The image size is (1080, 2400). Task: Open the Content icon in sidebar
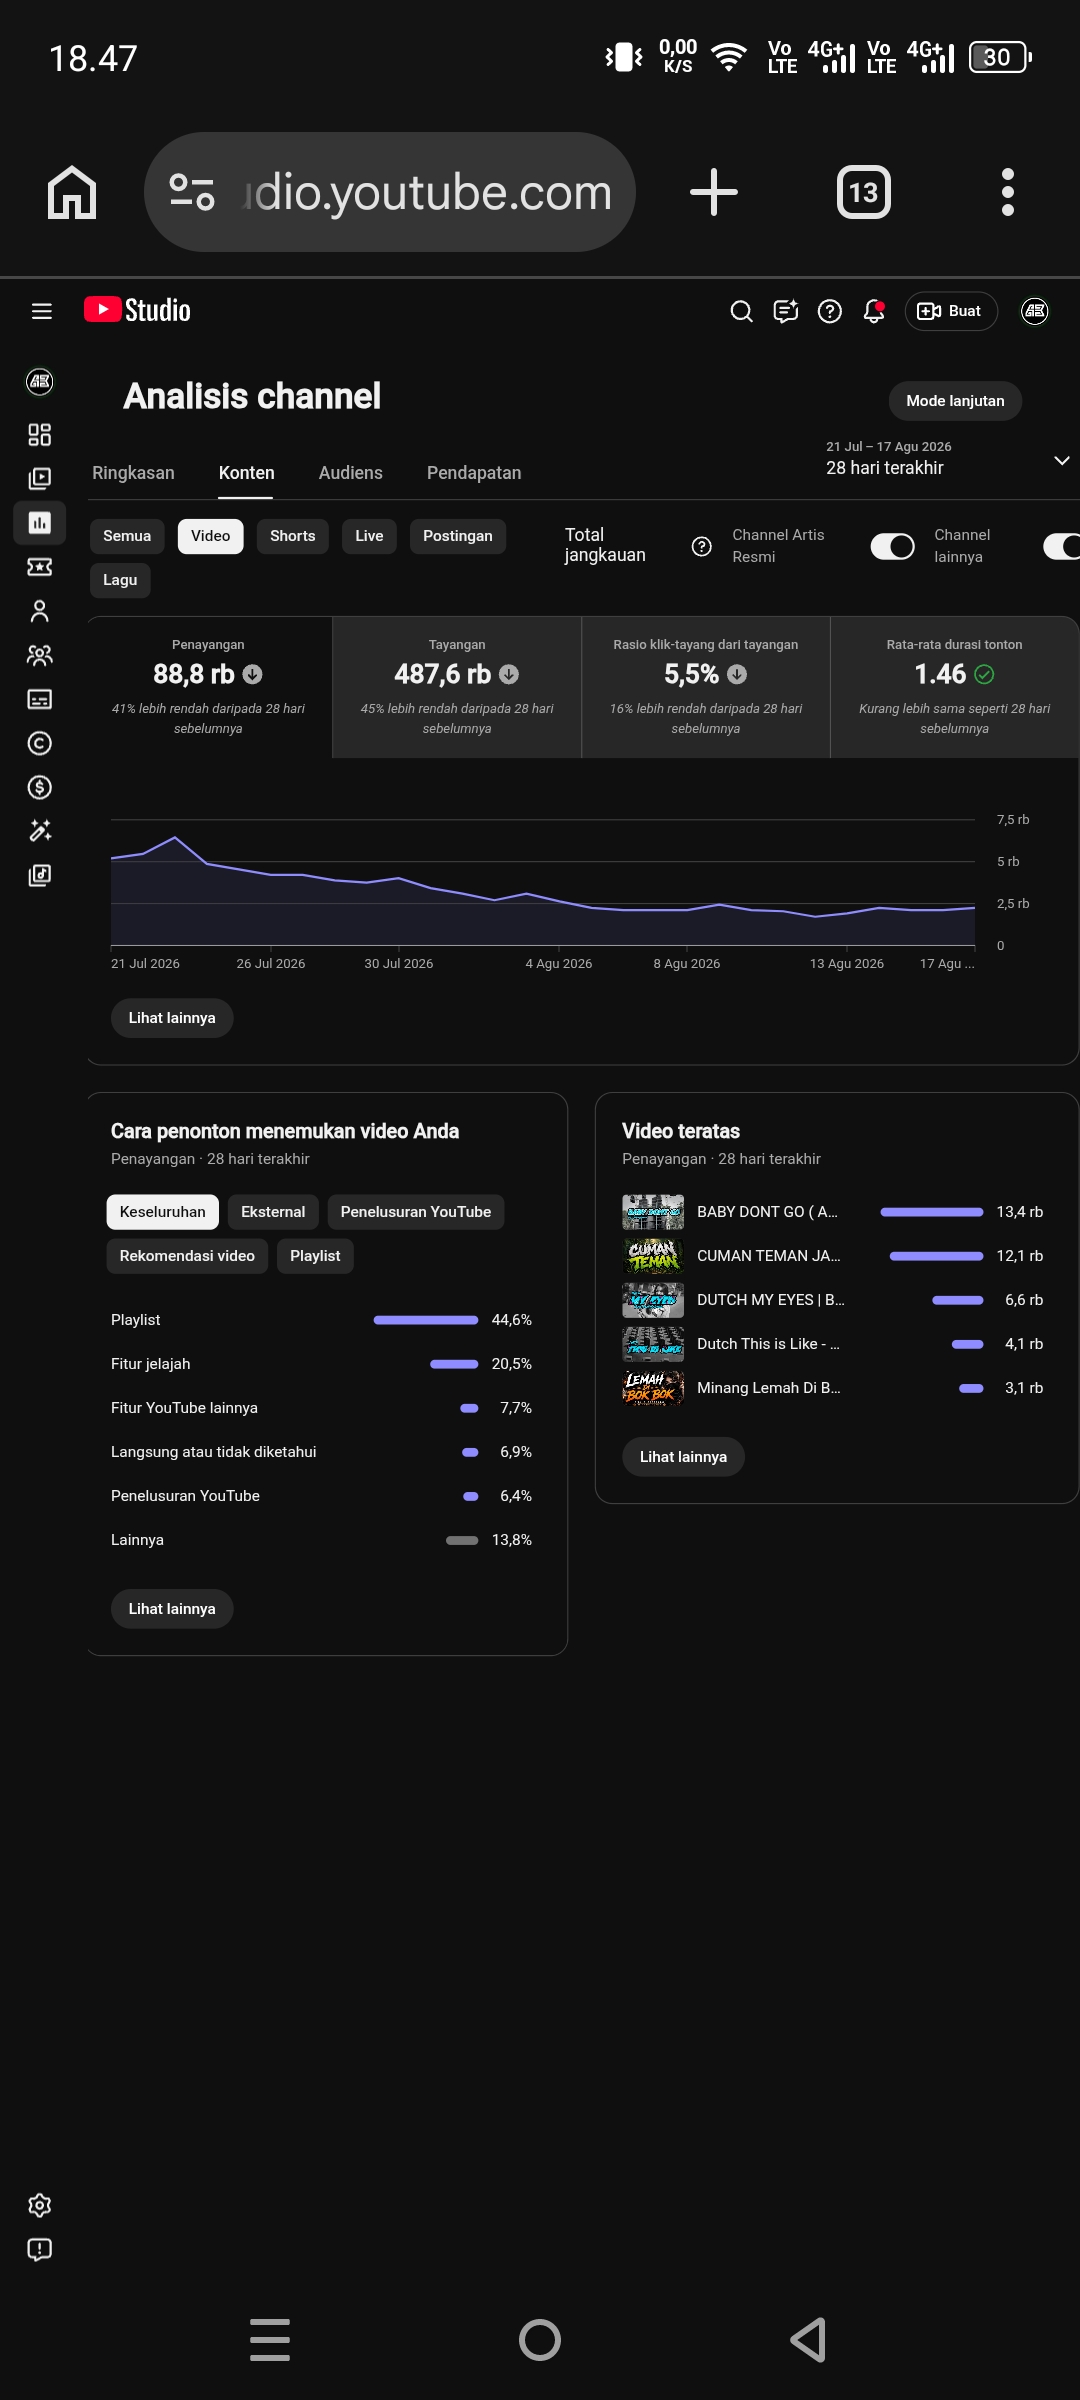click(x=40, y=479)
